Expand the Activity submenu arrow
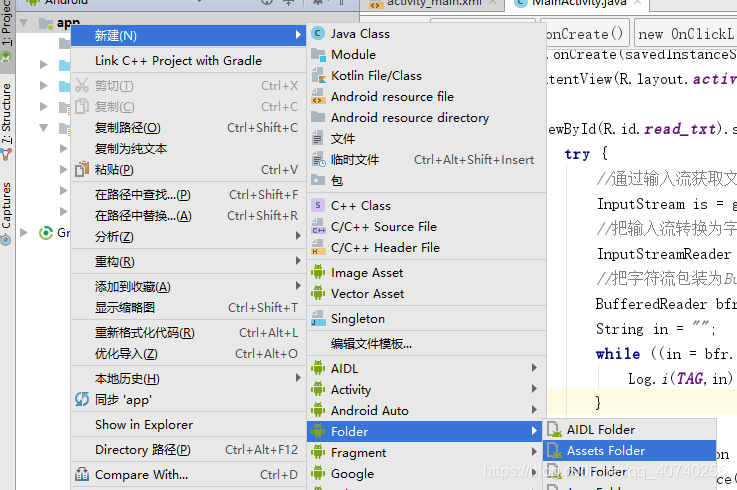Viewport: 737px width, 490px height. (x=534, y=389)
